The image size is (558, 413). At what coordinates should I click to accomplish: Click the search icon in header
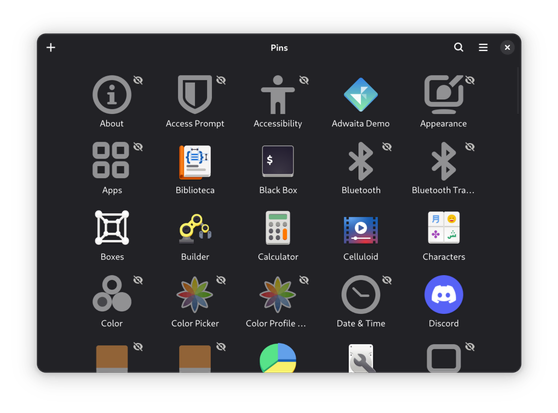tap(458, 47)
